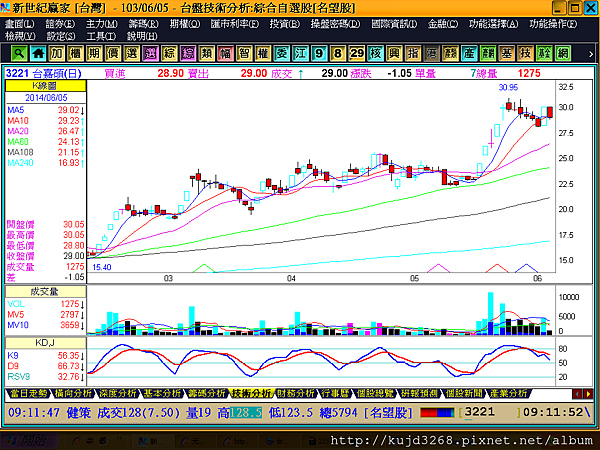This screenshot has height=450, width=600.
Task: Click the green 網 toolbar icon
Action: tap(563, 53)
